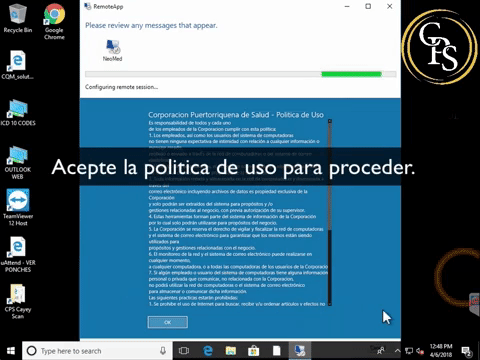Click the policy text scrollbar
480x360 pixels.
tap(330, 212)
